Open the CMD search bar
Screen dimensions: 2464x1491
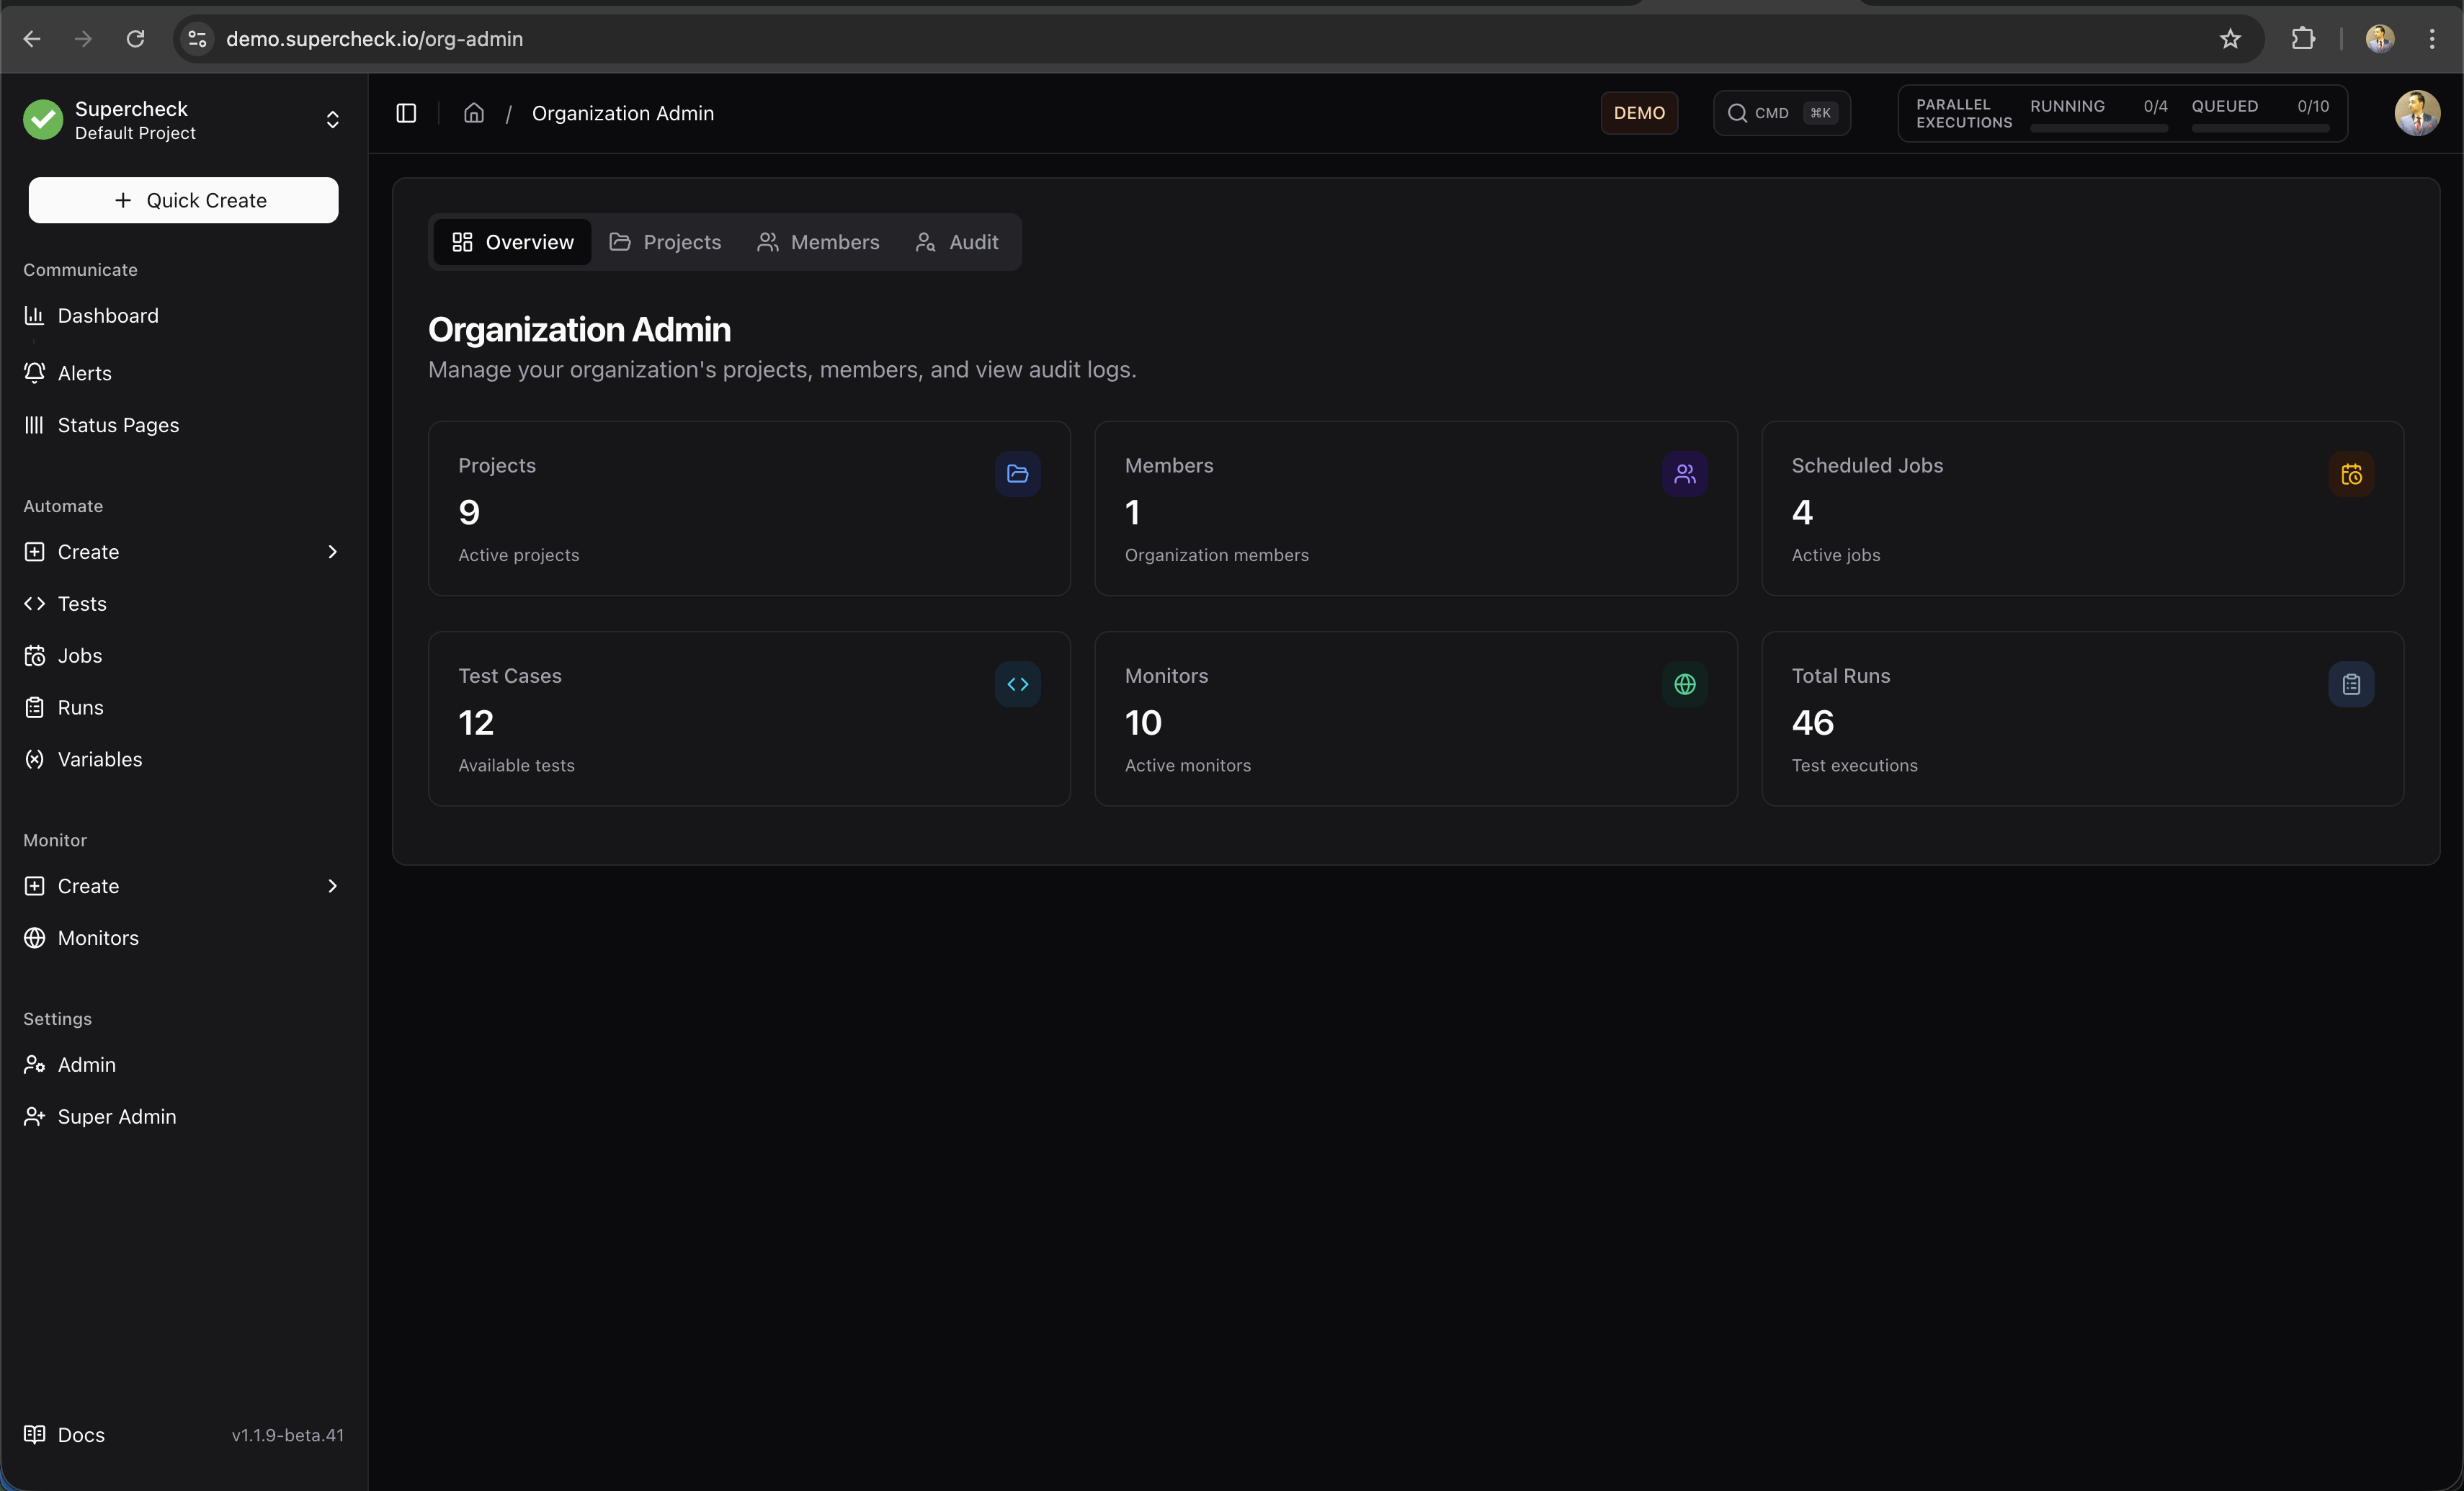tap(1781, 113)
